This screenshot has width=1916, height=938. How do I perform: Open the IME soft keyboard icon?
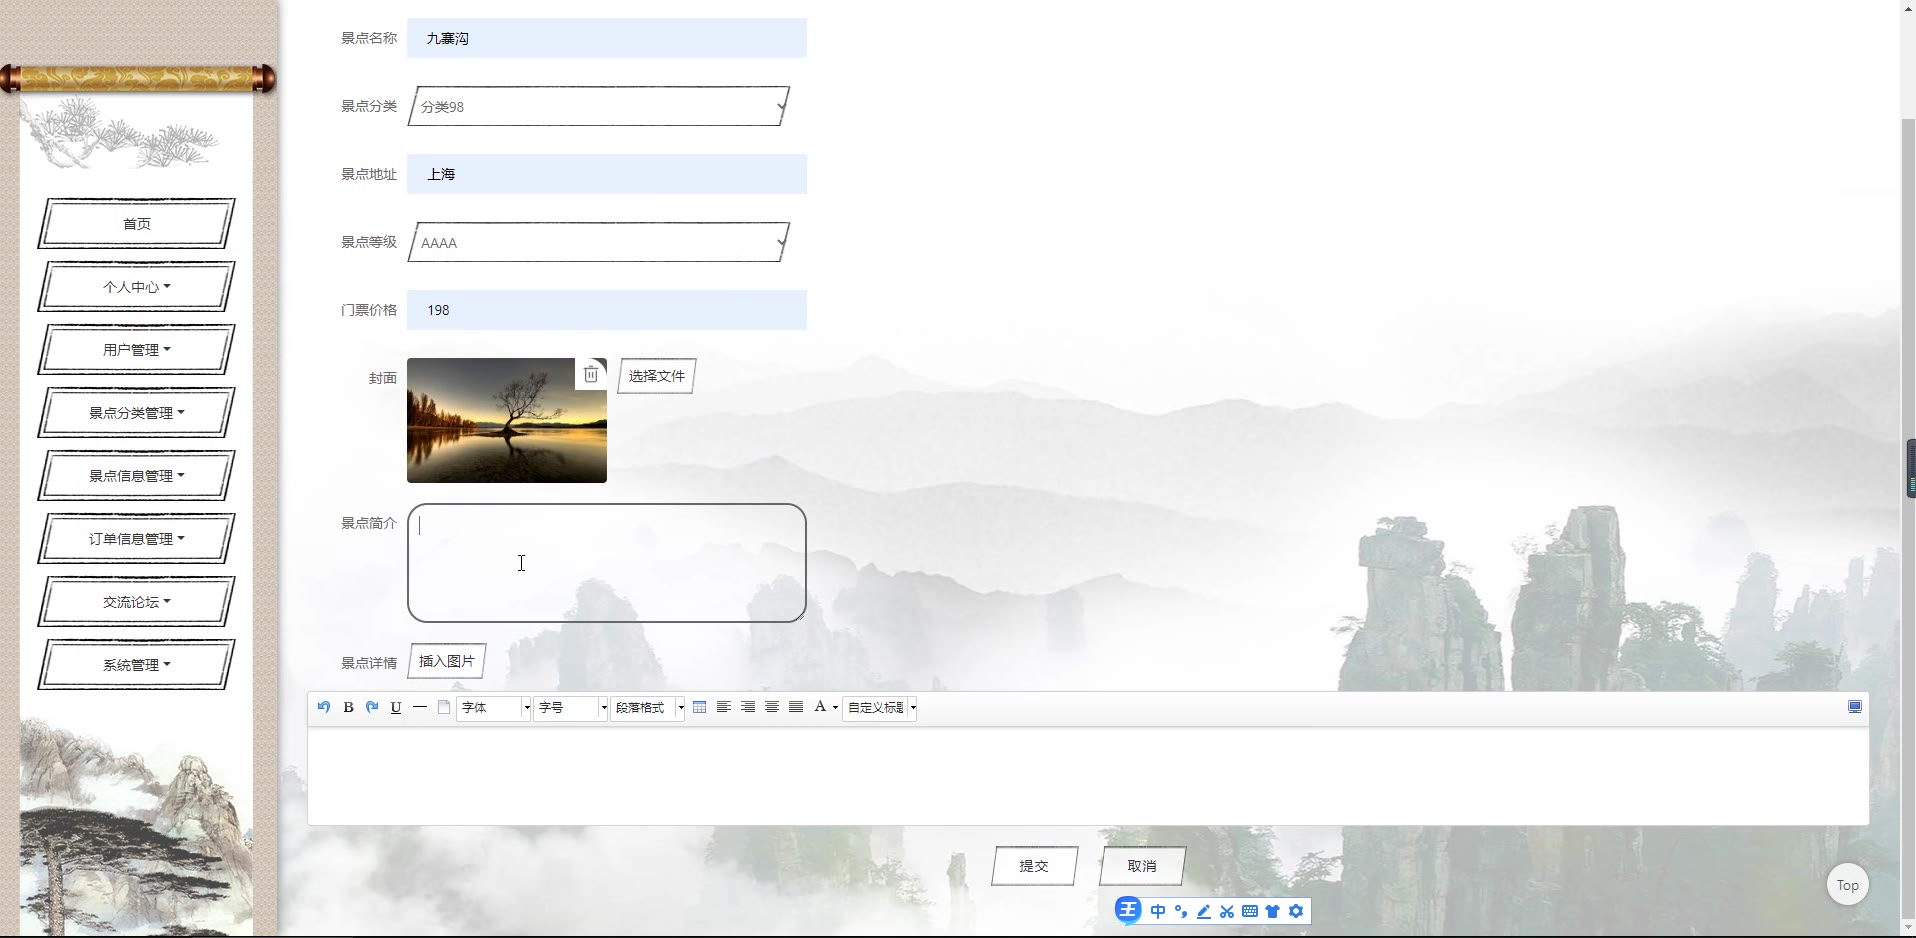point(1250,911)
